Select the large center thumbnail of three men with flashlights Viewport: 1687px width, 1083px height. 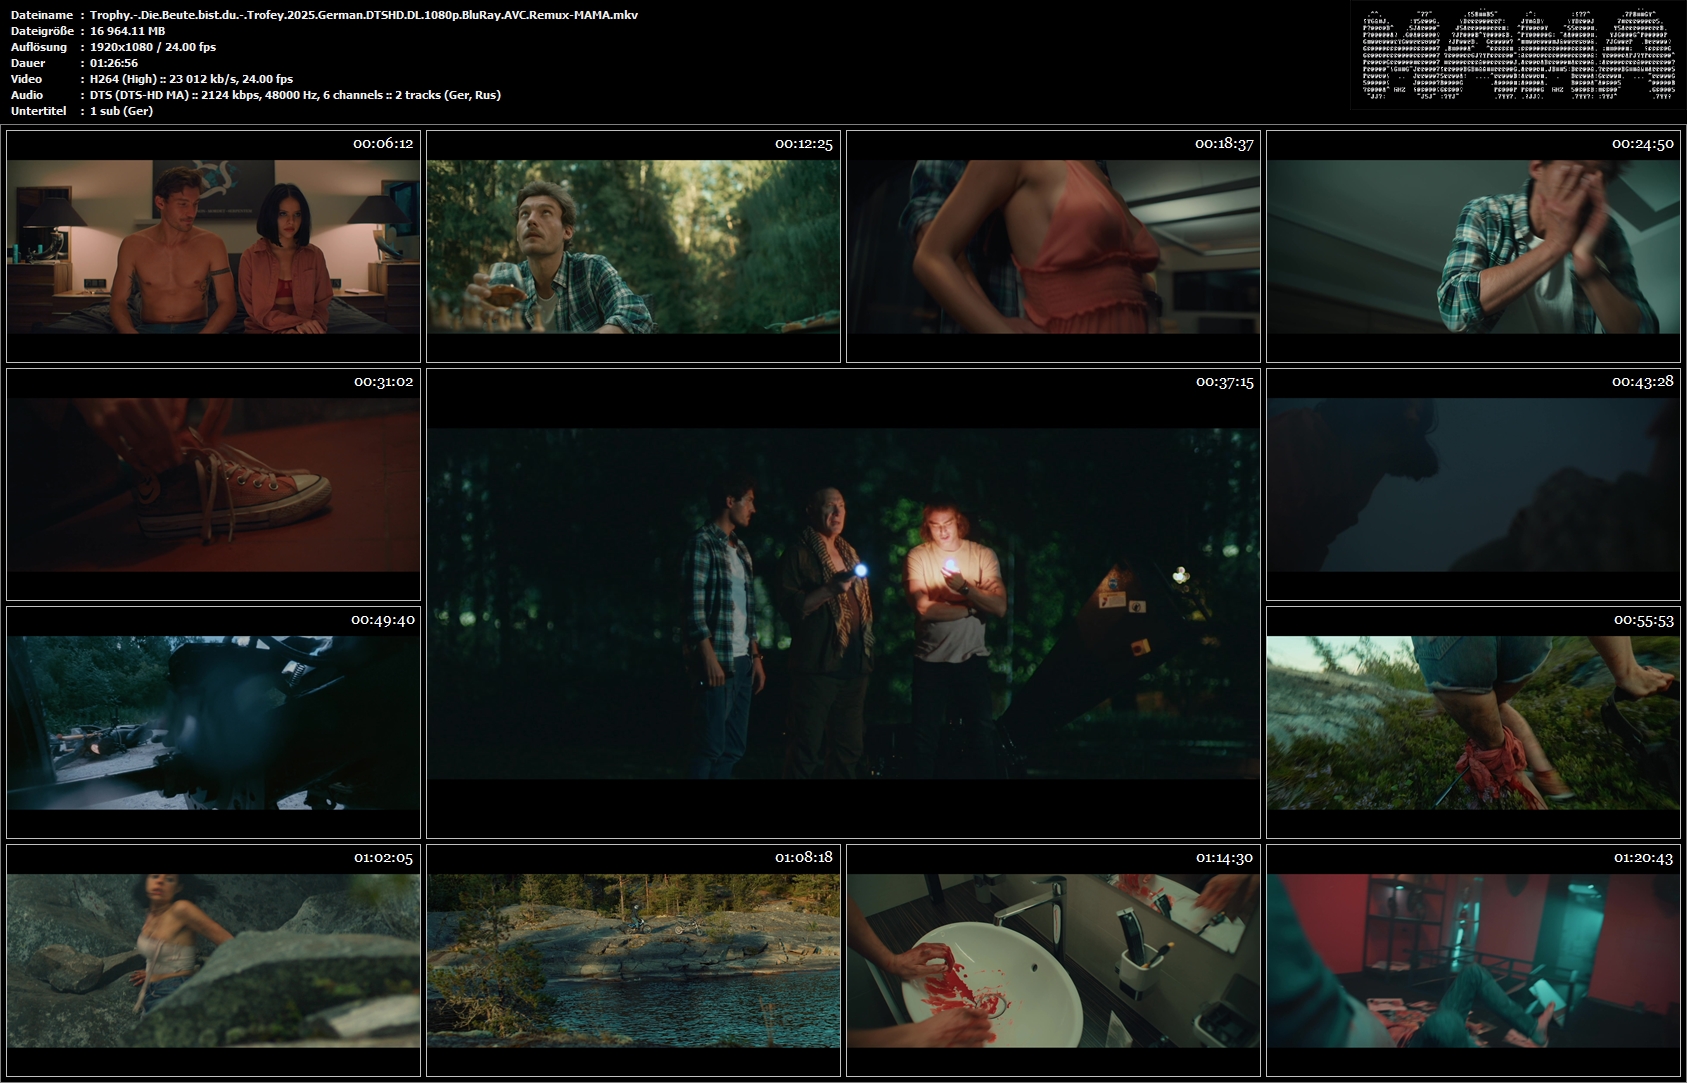pos(843,603)
